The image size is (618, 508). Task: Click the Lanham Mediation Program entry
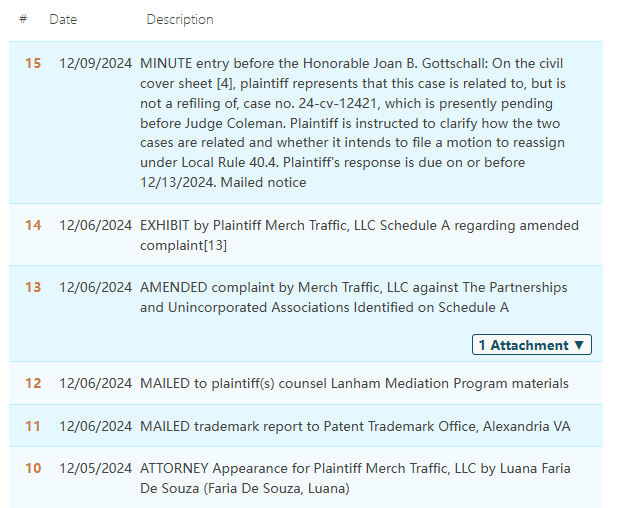pyautogui.click(x=354, y=383)
